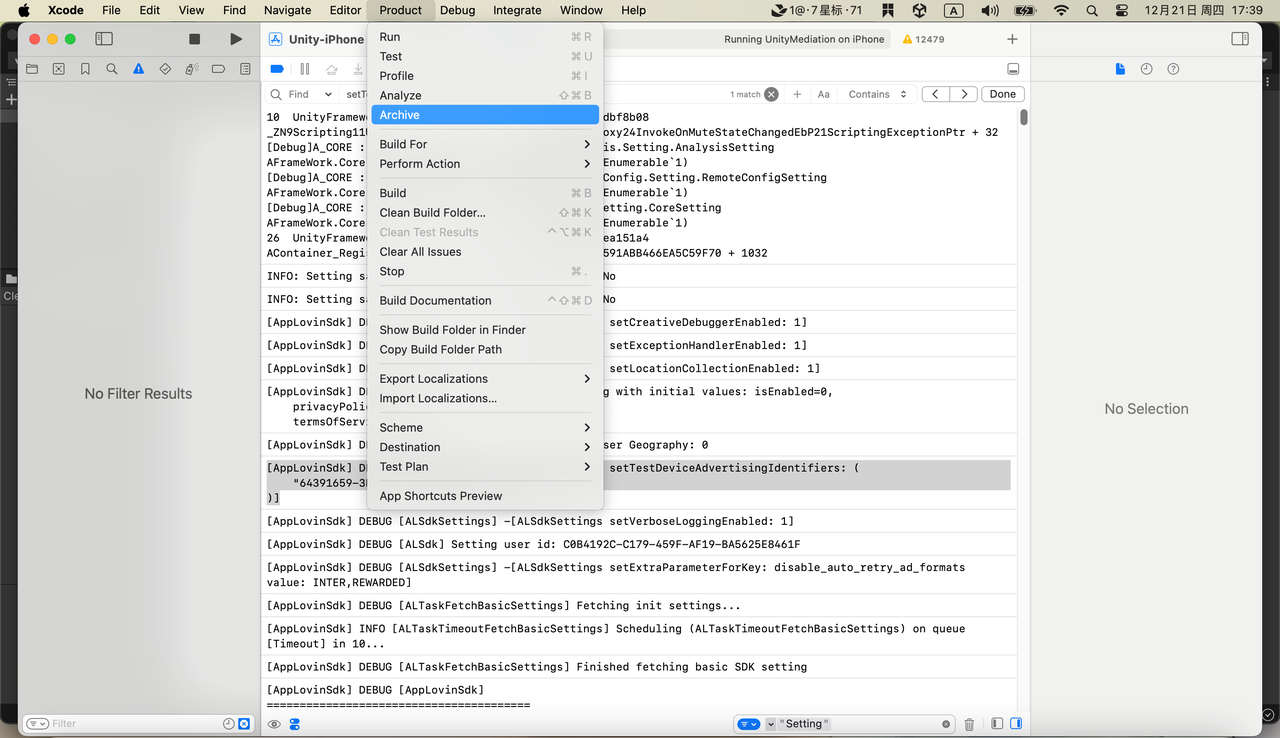Open the File inspector icon
Viewport: 1280px width, 738px height.
[1120, 69]
